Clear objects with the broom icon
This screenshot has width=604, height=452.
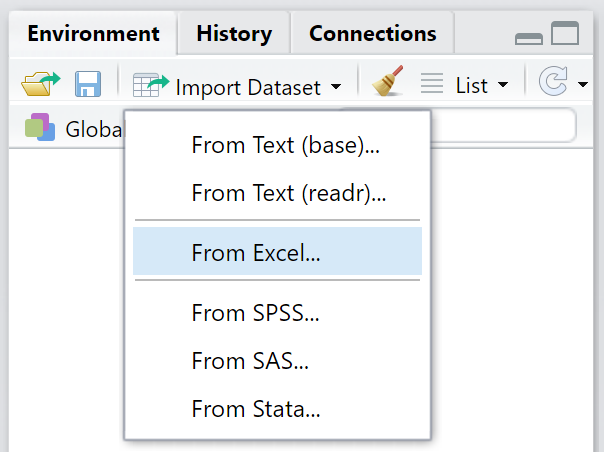coord(387,85)
